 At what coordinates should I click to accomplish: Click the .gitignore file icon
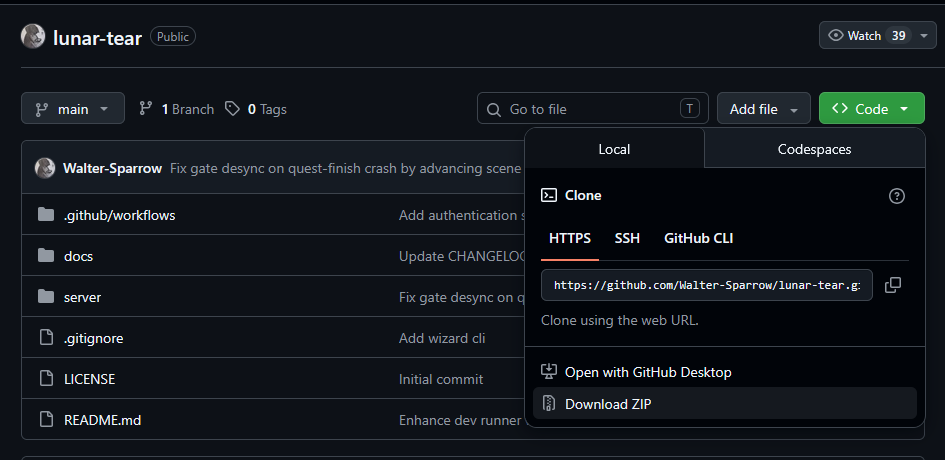[x=46, y=338]
